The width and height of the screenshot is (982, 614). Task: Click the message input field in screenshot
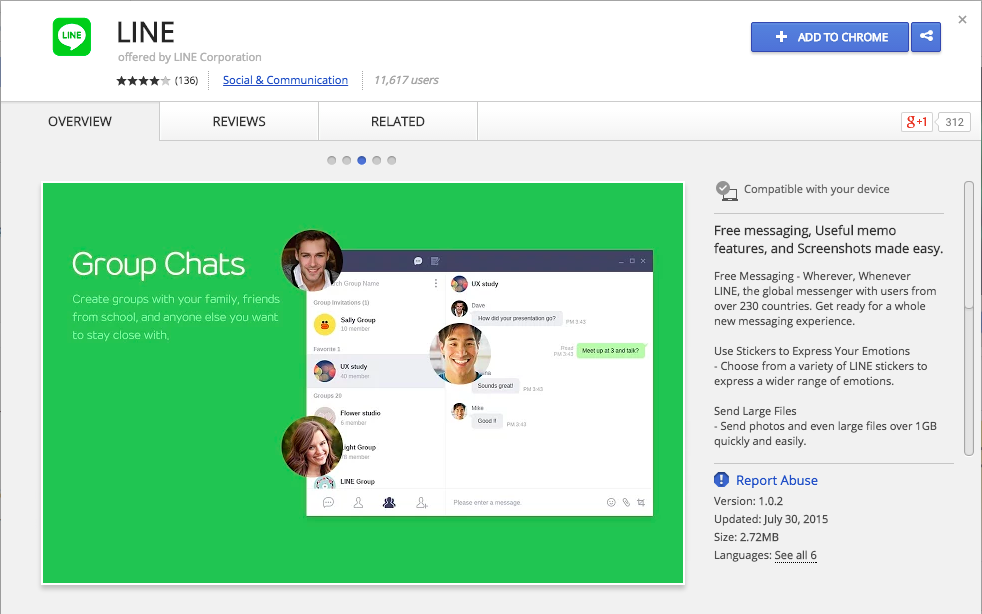(x=525, y=502)
